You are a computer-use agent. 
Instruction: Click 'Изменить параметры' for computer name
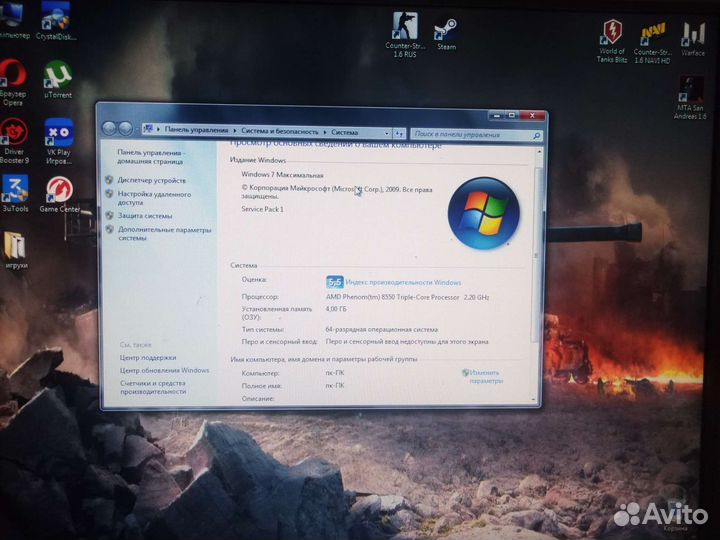click(x=485, y=376)
